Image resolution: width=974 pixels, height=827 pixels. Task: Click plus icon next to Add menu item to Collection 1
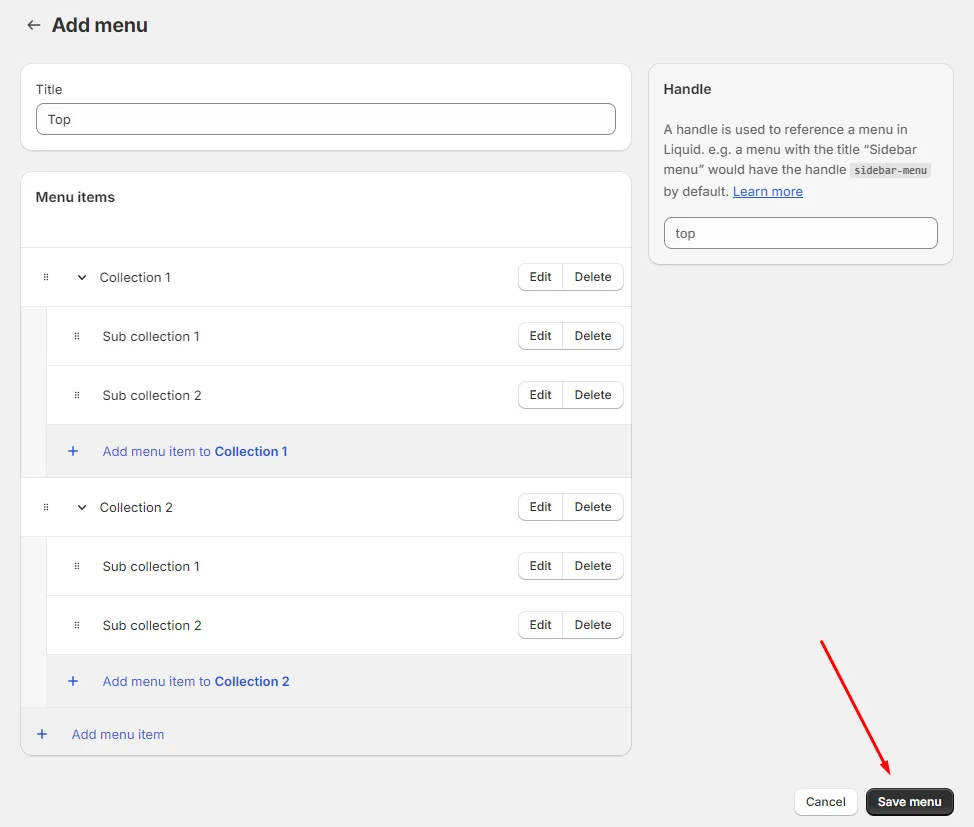[73, 451]
